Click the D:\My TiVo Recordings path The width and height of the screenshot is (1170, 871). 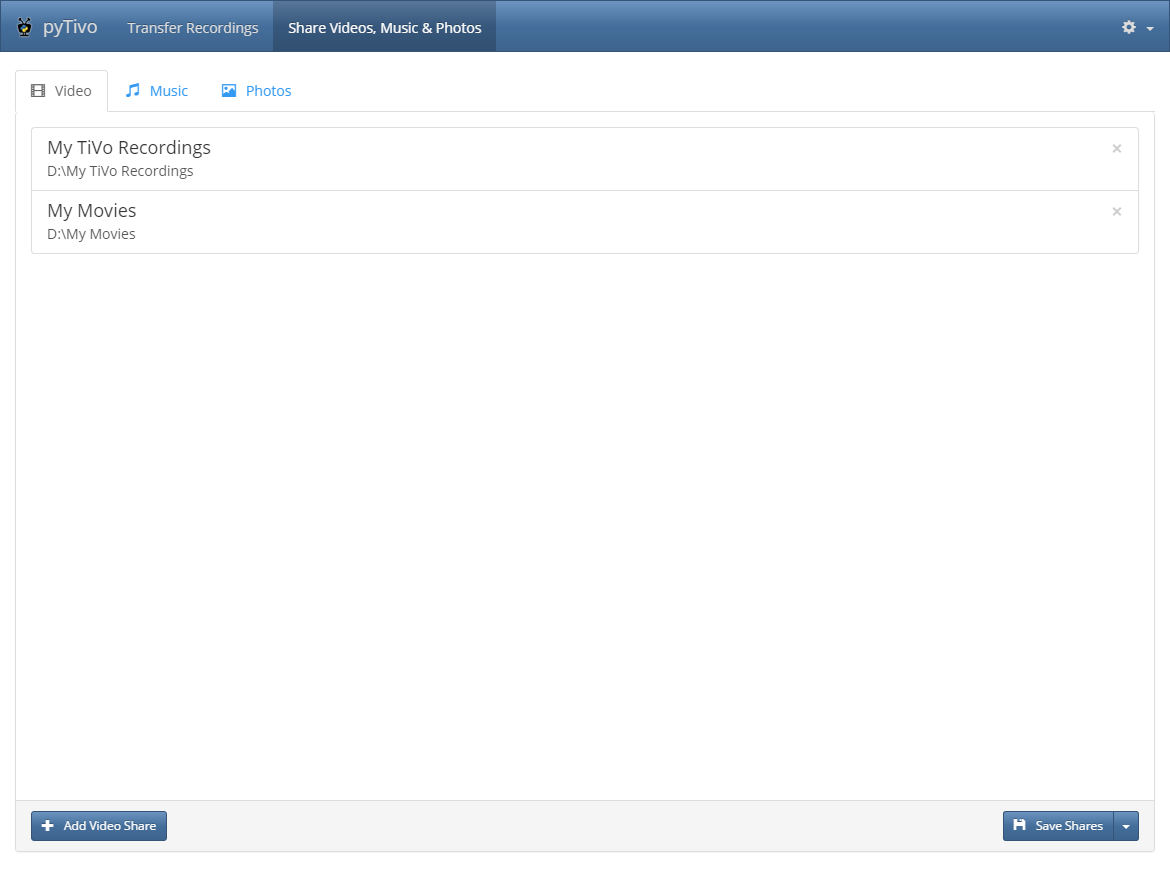point(120,171)
